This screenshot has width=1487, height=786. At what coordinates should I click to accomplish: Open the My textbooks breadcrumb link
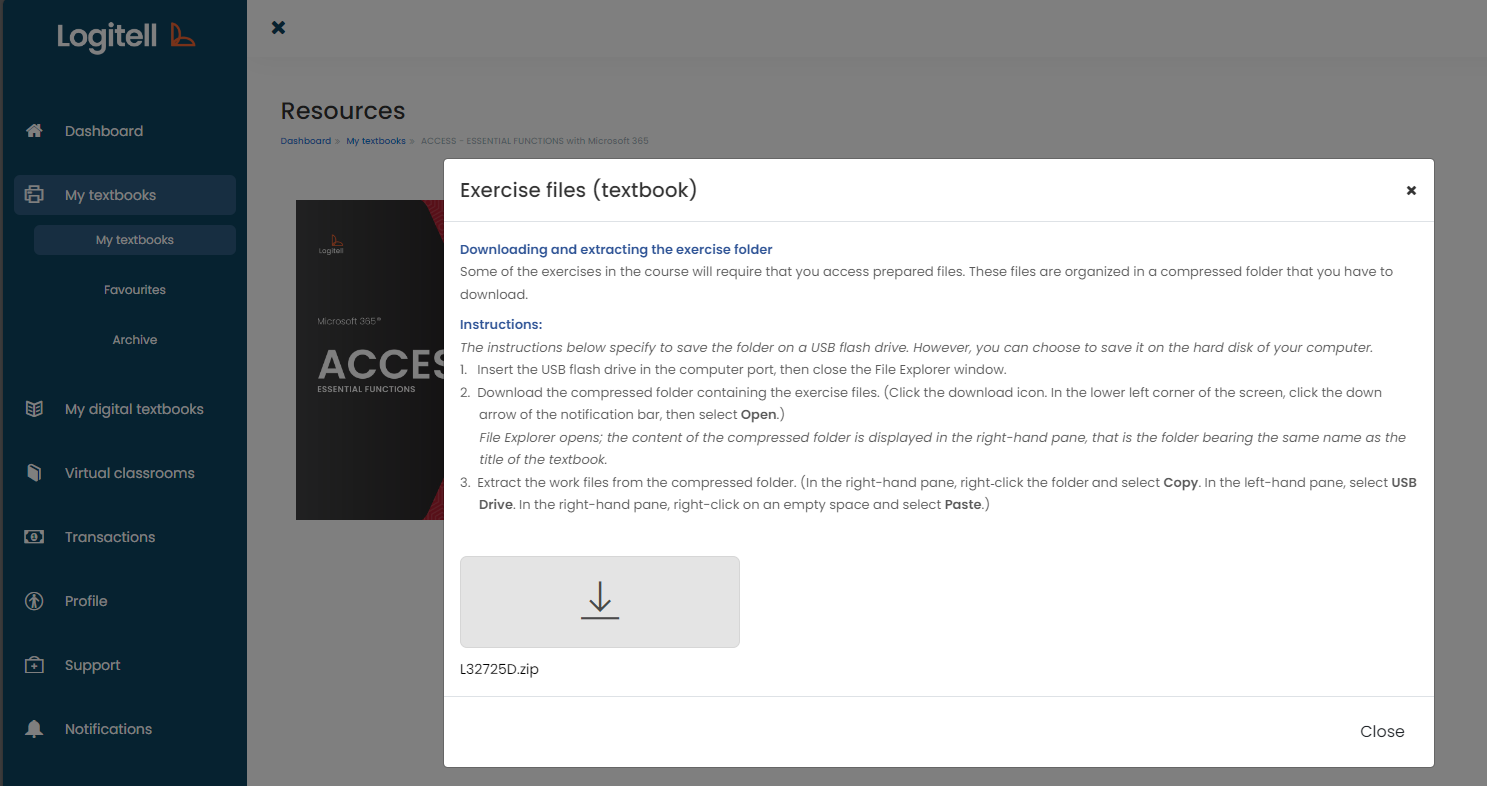click(375, 140)
